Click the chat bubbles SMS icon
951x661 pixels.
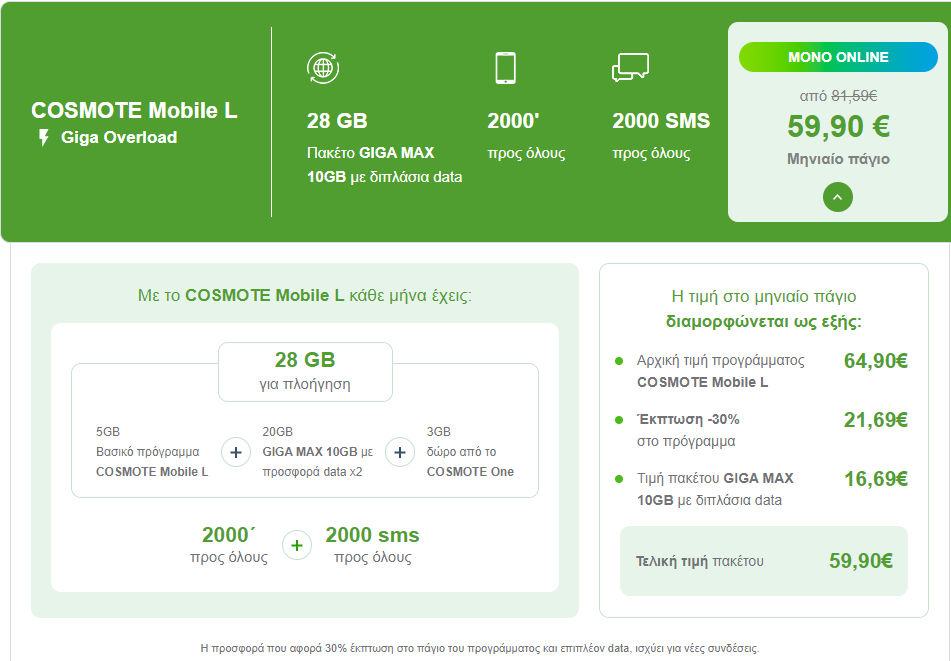(x=630, y=67)
